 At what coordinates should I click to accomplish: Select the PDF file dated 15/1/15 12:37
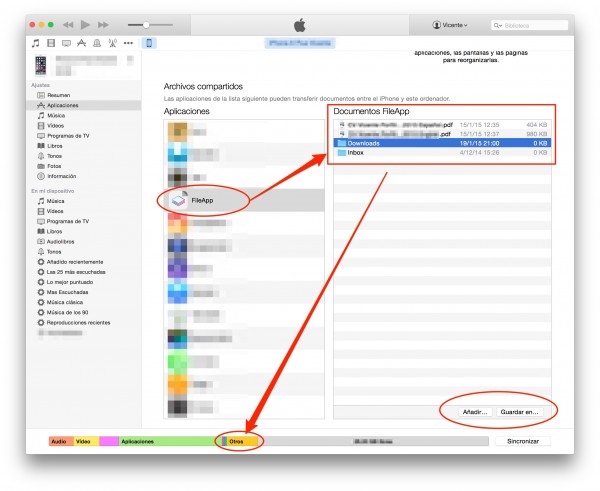(442, 134)
